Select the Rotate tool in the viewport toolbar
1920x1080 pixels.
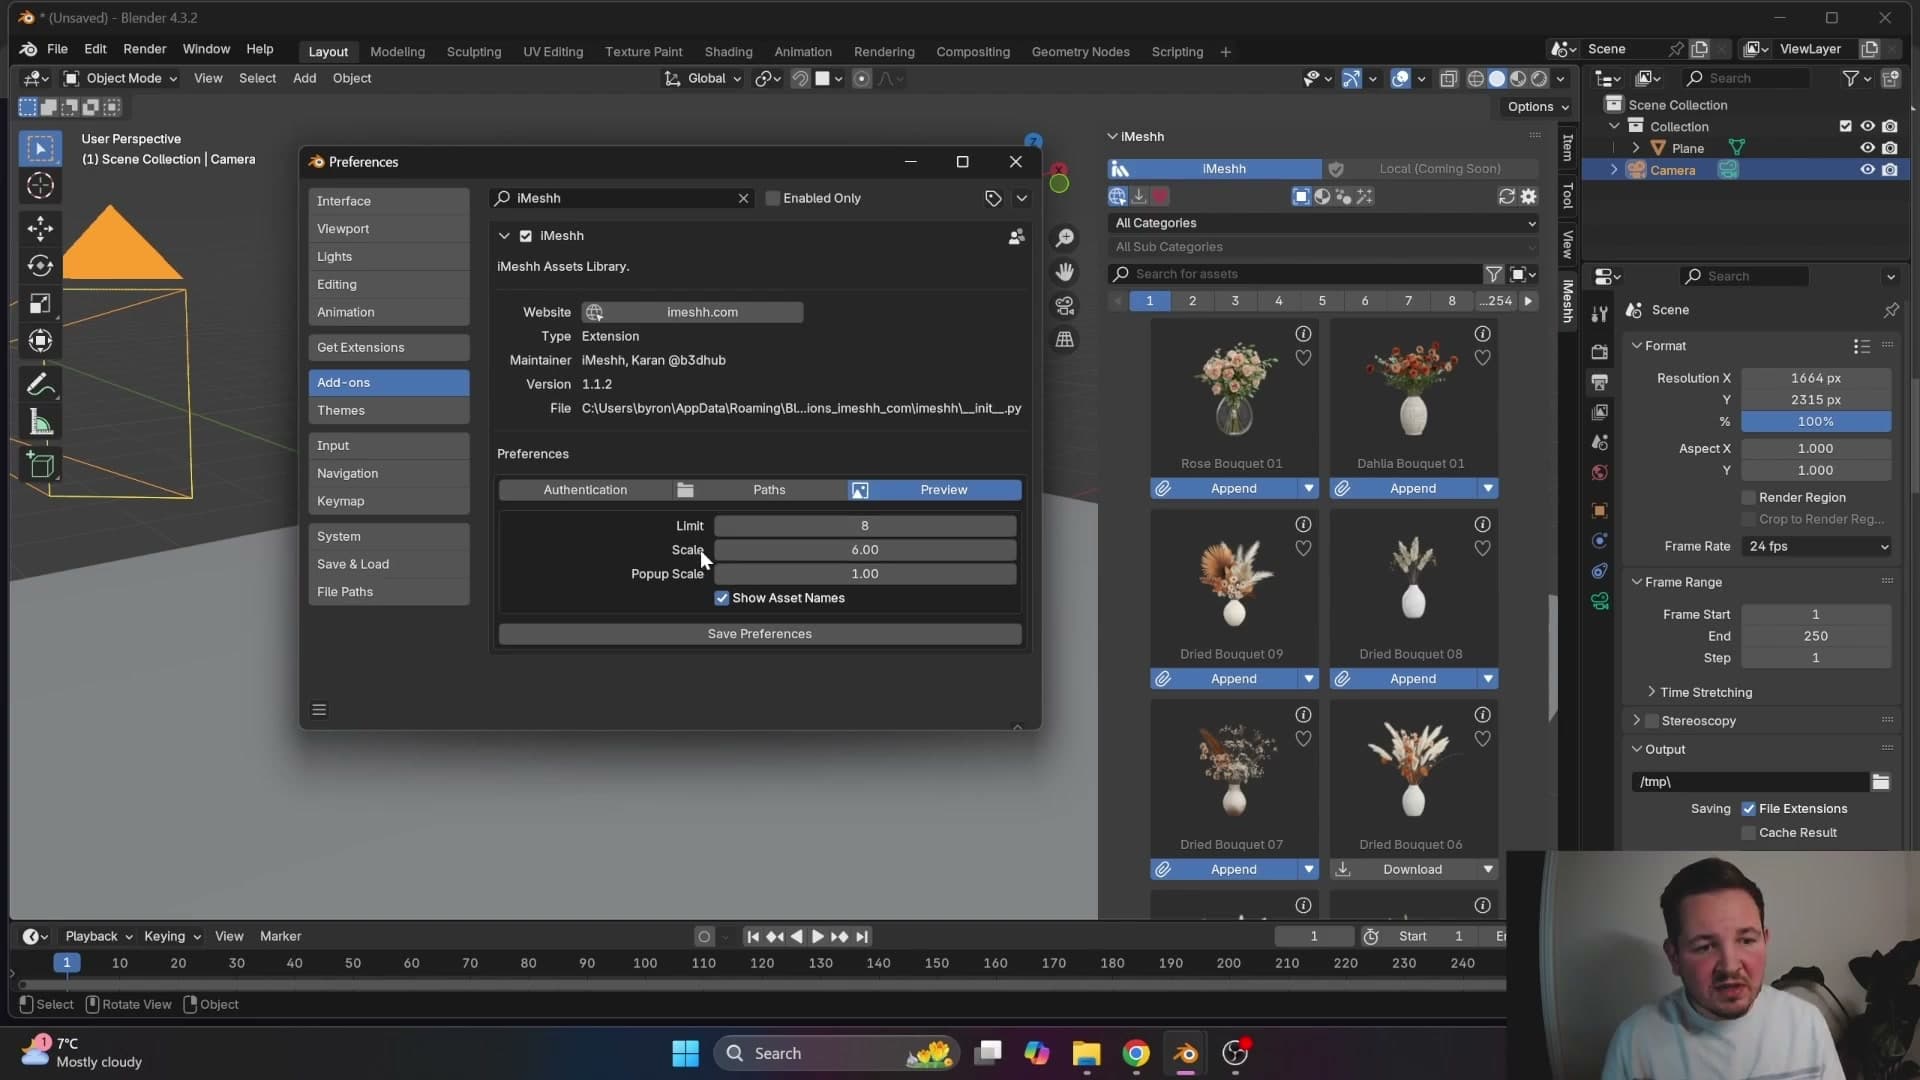pos(41,266)
